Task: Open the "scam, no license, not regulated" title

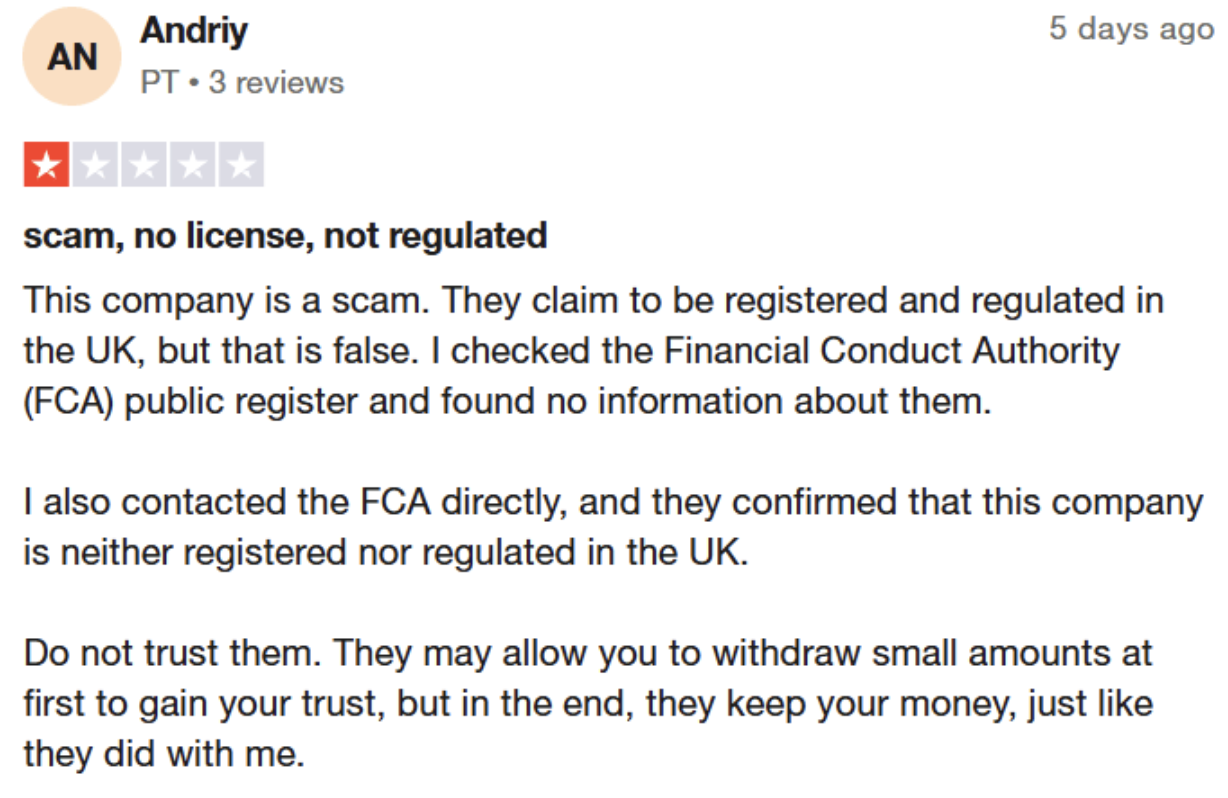Action: (285, 236)
